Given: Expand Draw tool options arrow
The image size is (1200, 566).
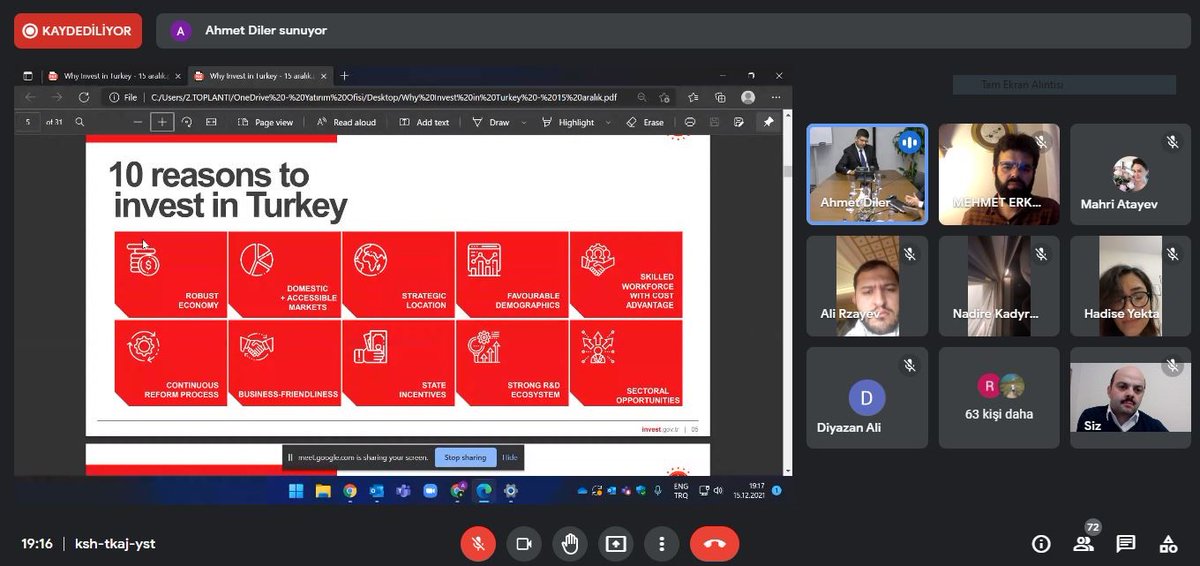Looking at the screenshot, I should (522, 123).
